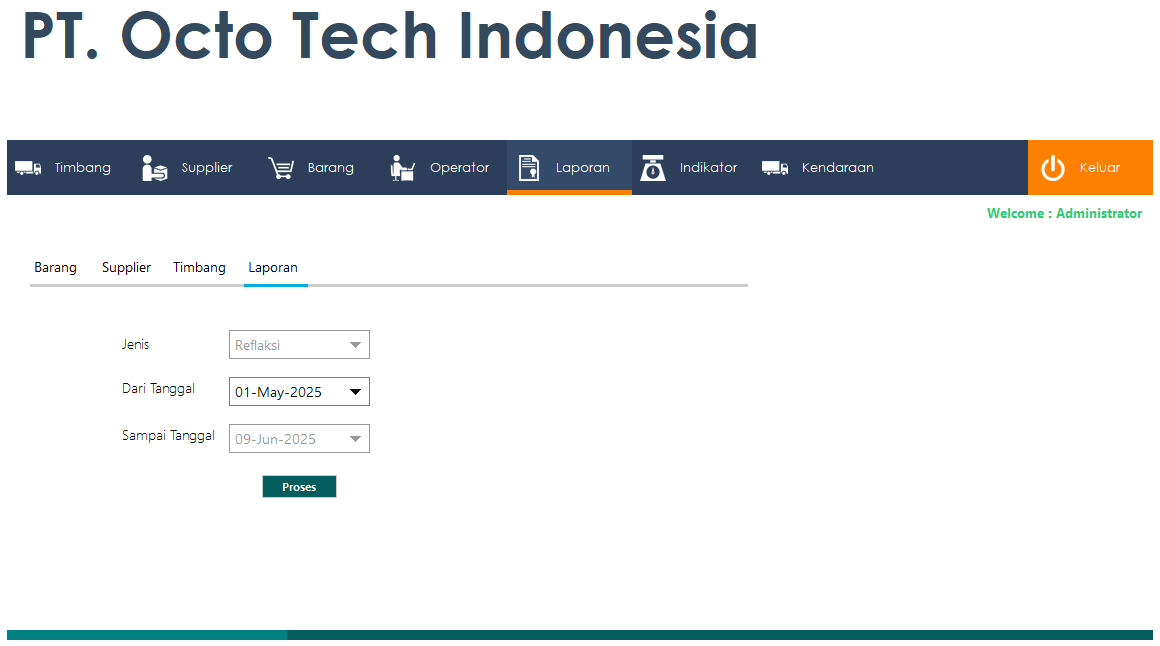Click the Dari Tanggal field label
The width and height of the screenshot is (1160, 646).
tap(158, 388)
